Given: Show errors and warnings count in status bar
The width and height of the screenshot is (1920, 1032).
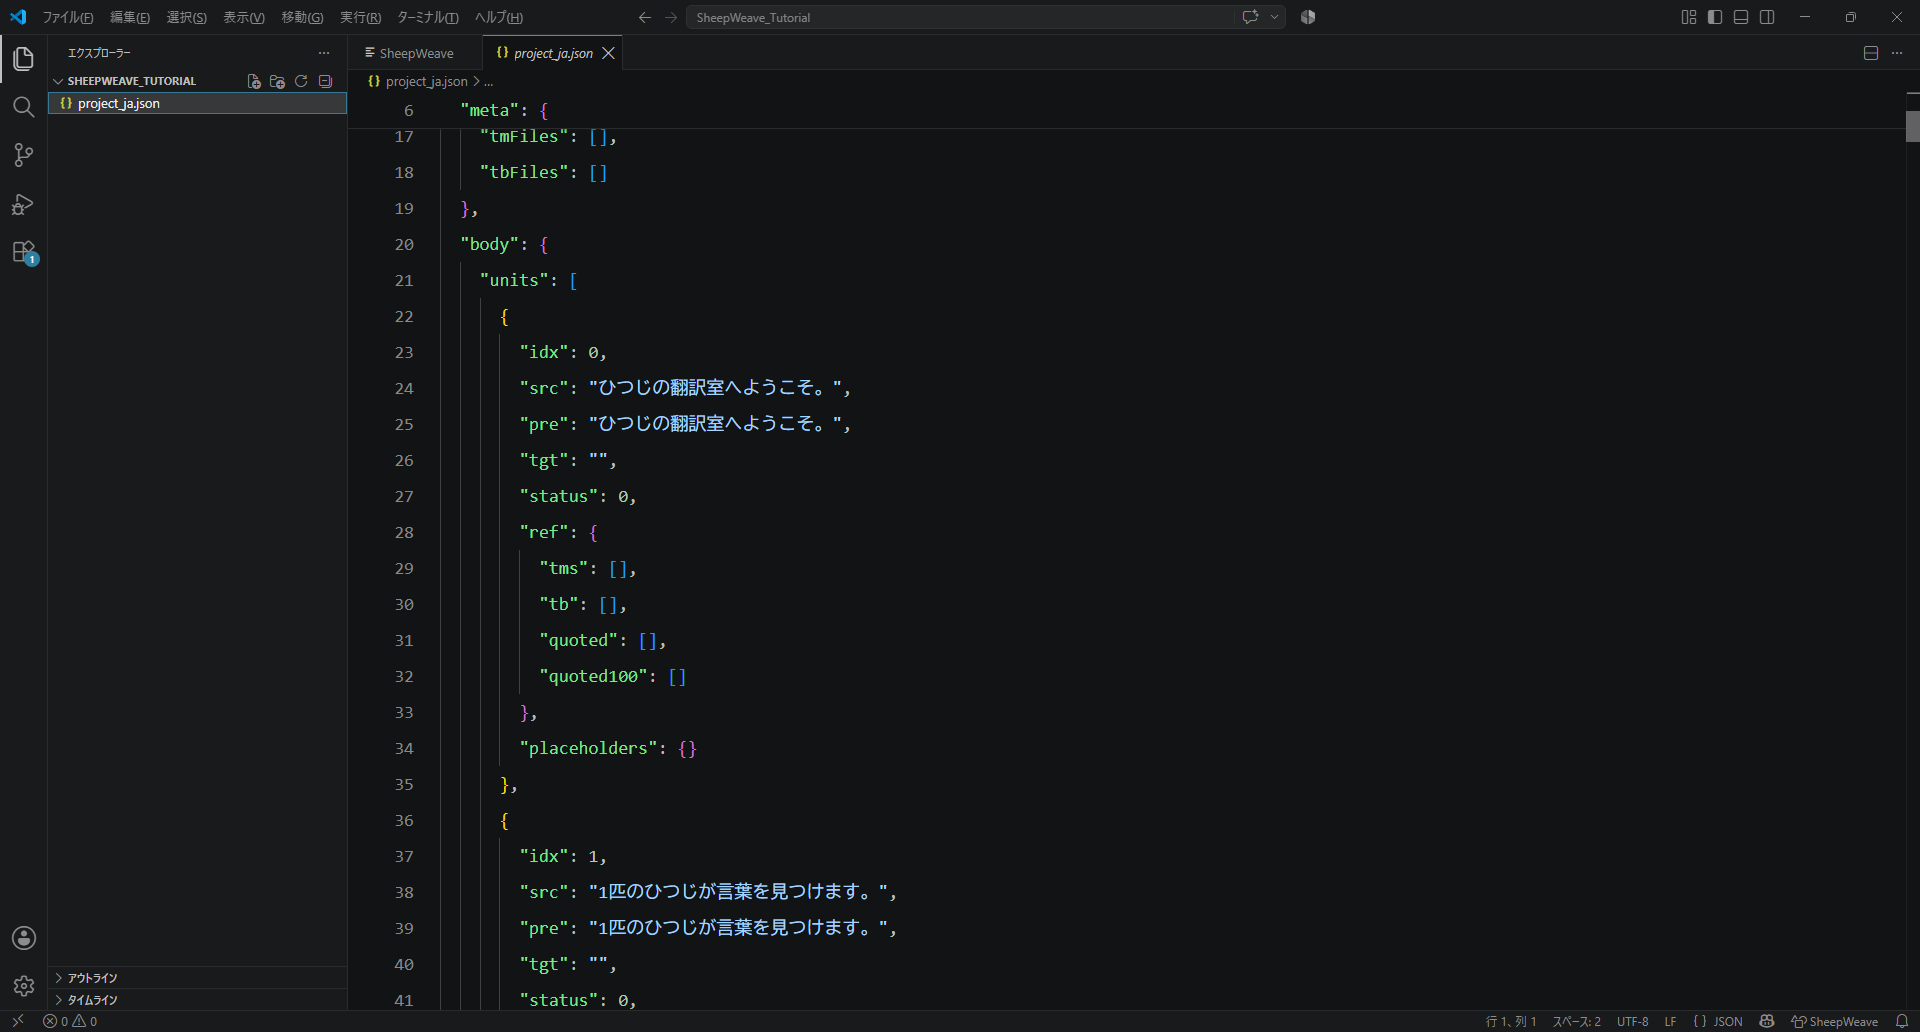Looking at the screenshot, I should click(70, 1021).
